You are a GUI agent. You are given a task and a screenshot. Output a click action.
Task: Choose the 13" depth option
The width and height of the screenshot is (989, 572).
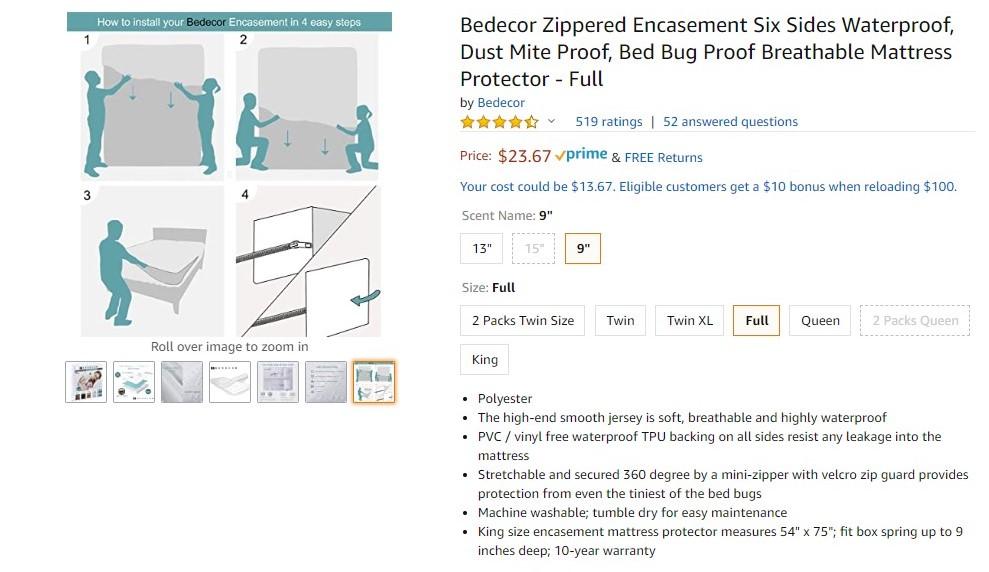(482, 249)
